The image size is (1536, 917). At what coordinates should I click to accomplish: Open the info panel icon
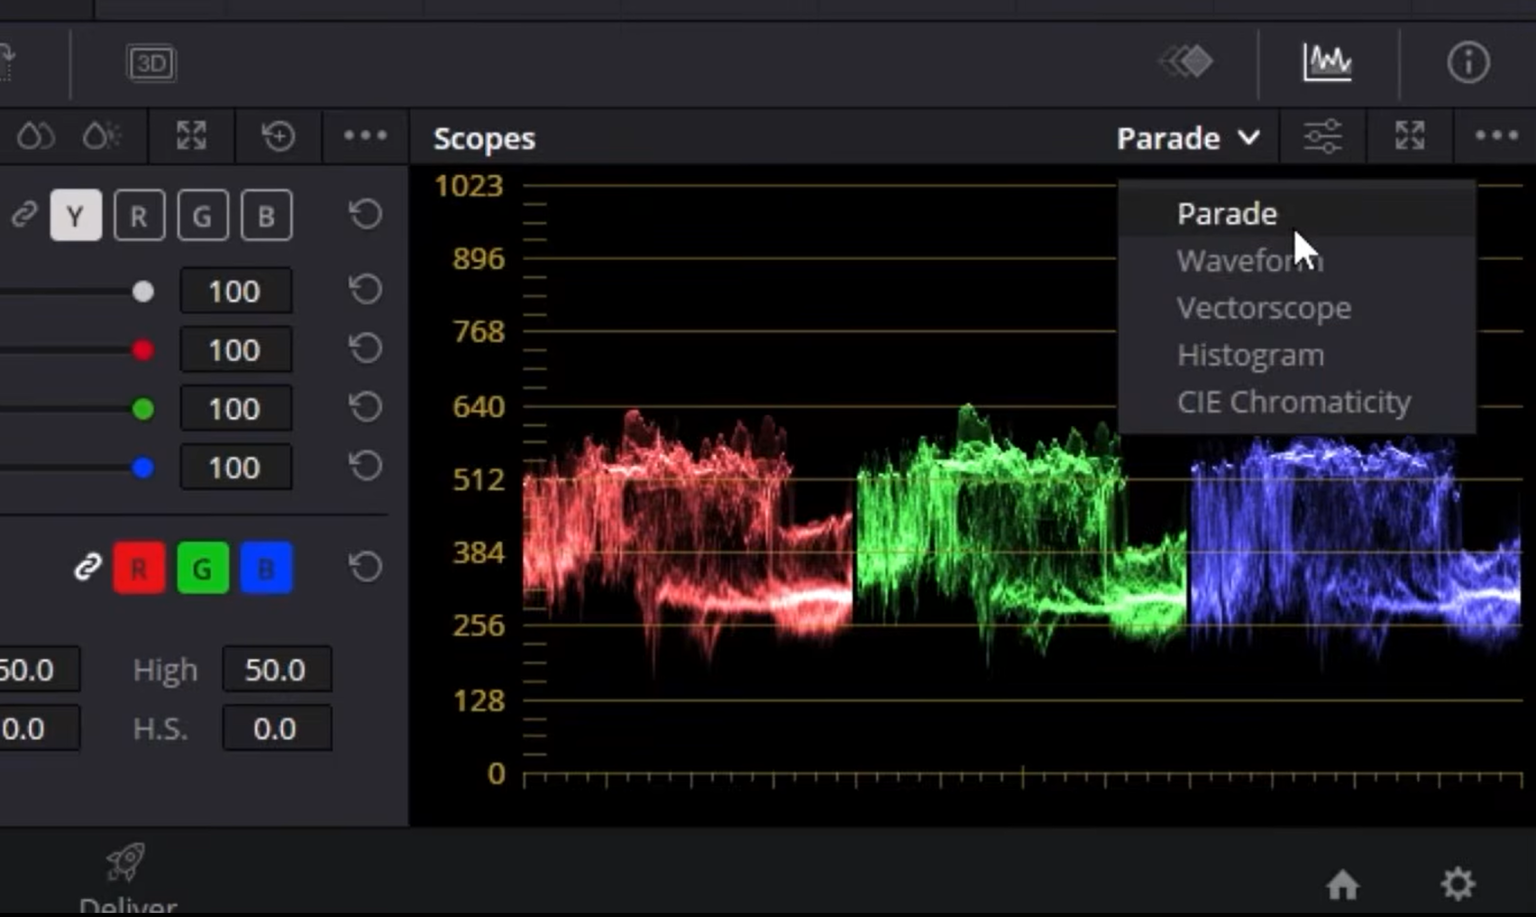coord(1467,63)
